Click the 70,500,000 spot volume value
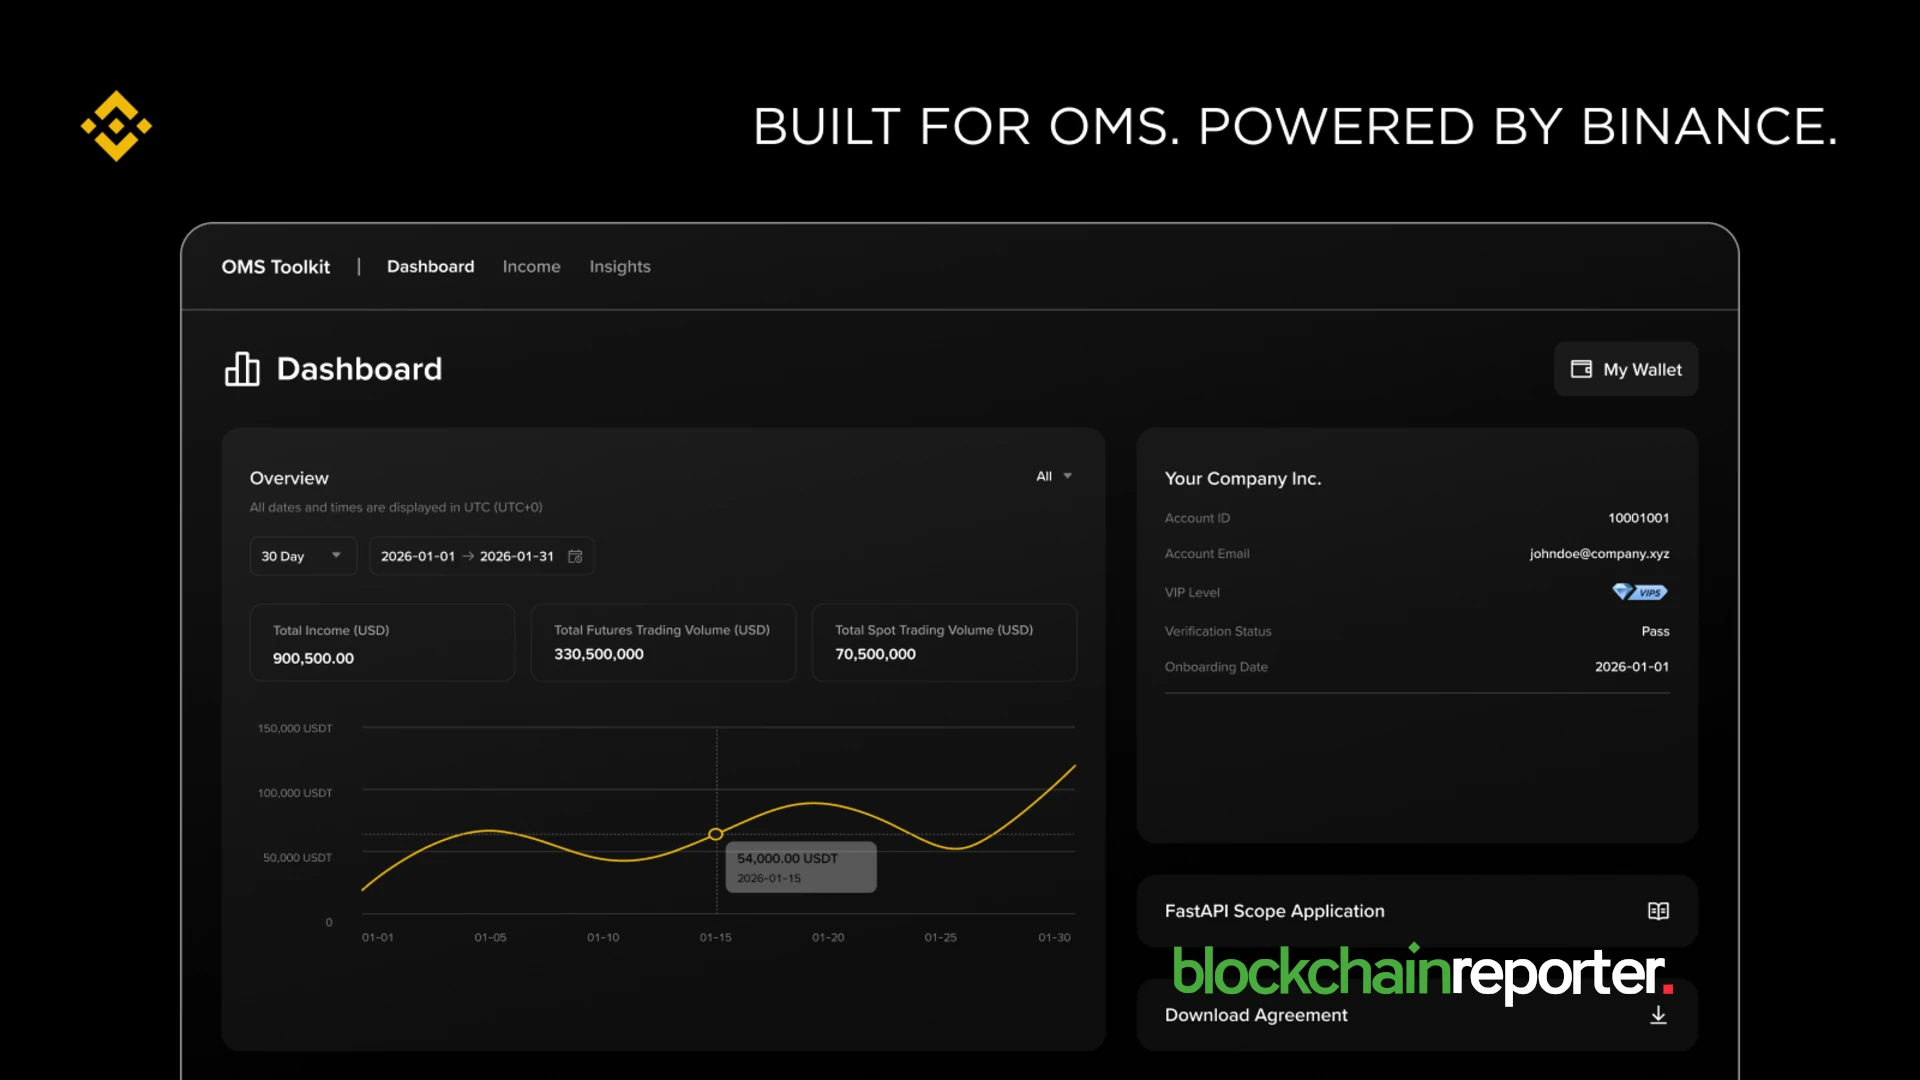Screen dimensions: 1920x1080 875,654
